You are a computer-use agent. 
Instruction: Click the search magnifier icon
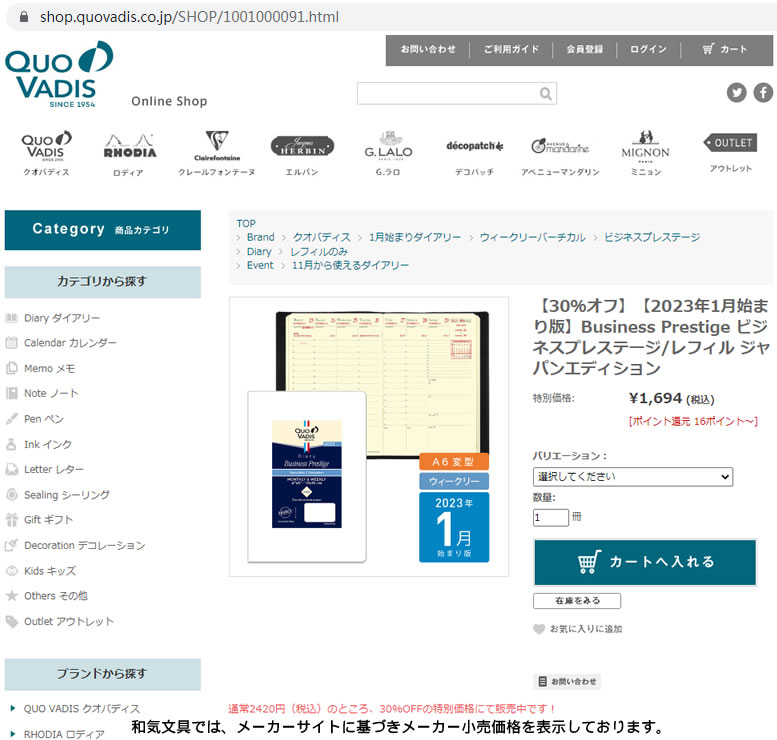tap(546, 94)
